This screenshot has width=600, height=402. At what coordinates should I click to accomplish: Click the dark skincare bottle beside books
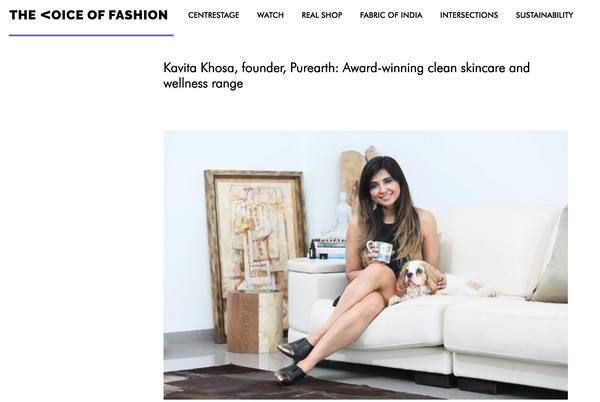pyautogui.click(x=312, y=250)
